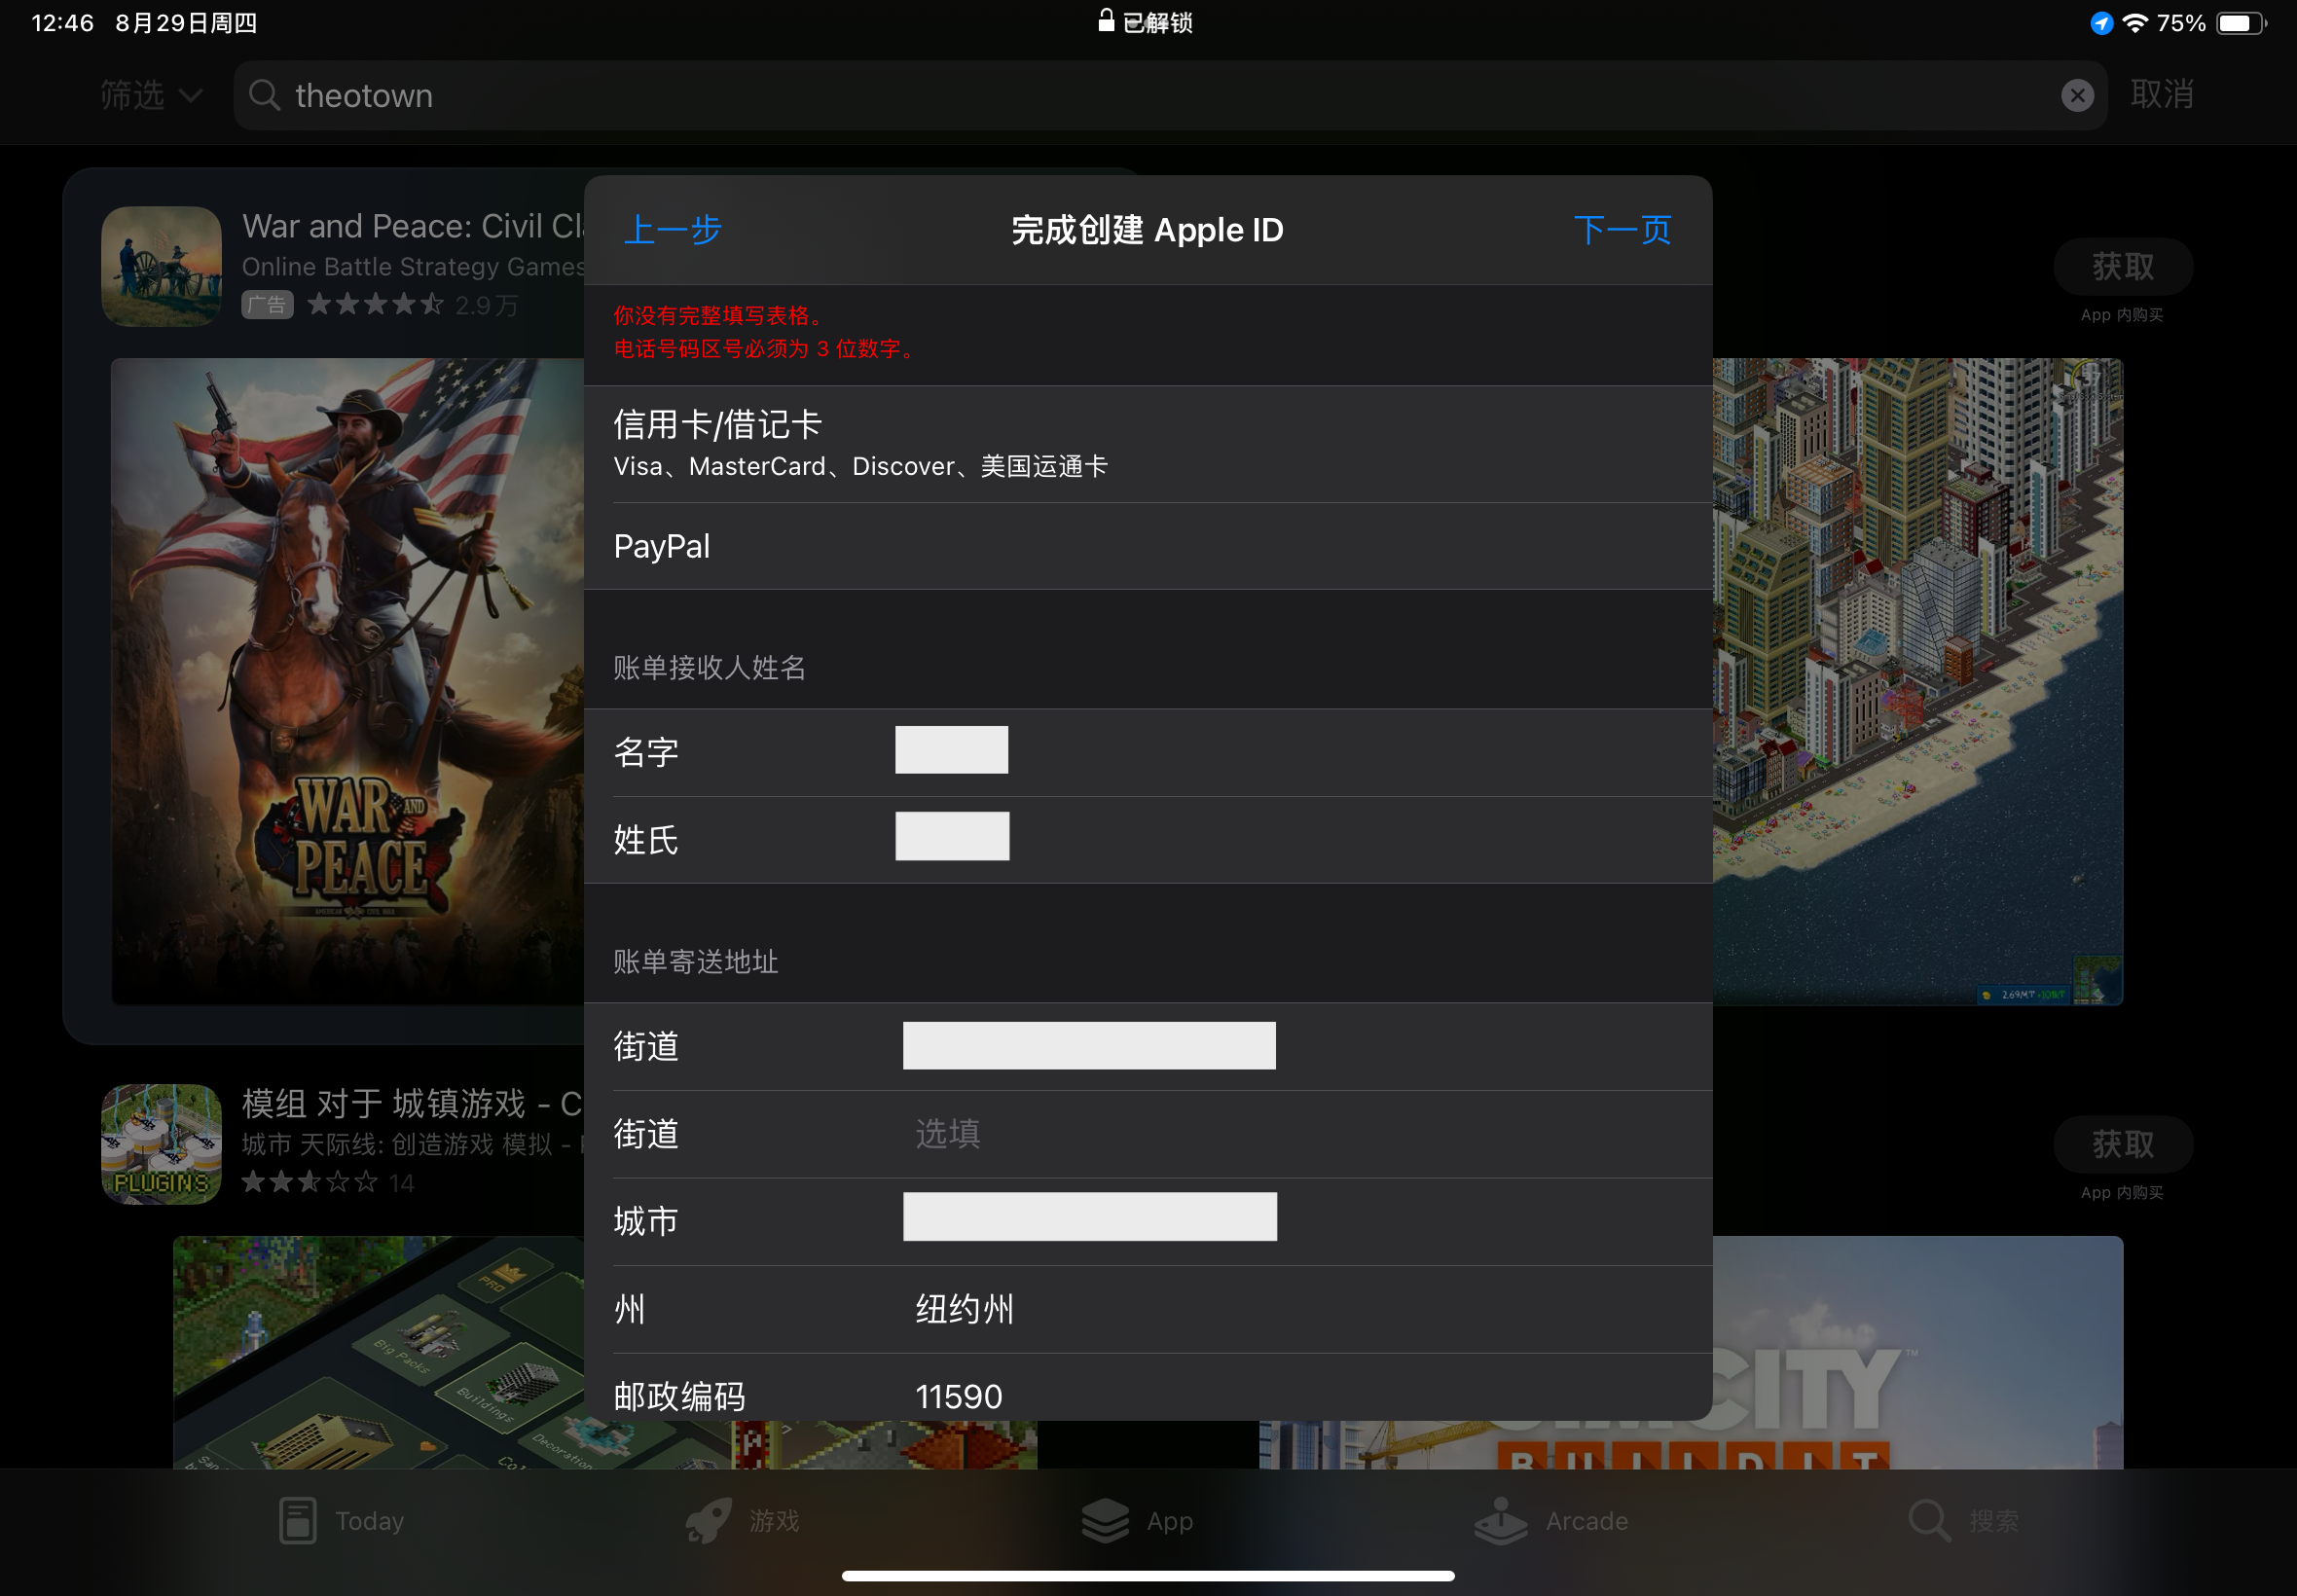Open War and Peace app icon
Image resolution: width=2297 pixels, height=1596 pixels.
point(161,266)
